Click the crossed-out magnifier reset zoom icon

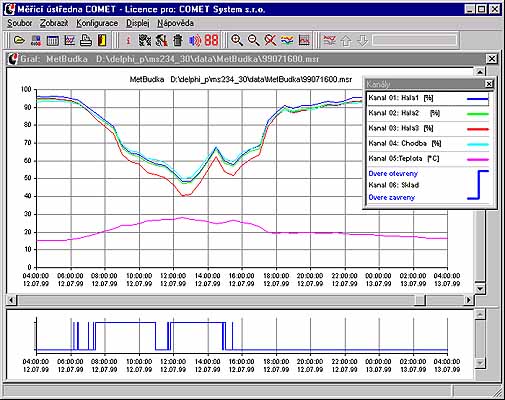(270, 41)
